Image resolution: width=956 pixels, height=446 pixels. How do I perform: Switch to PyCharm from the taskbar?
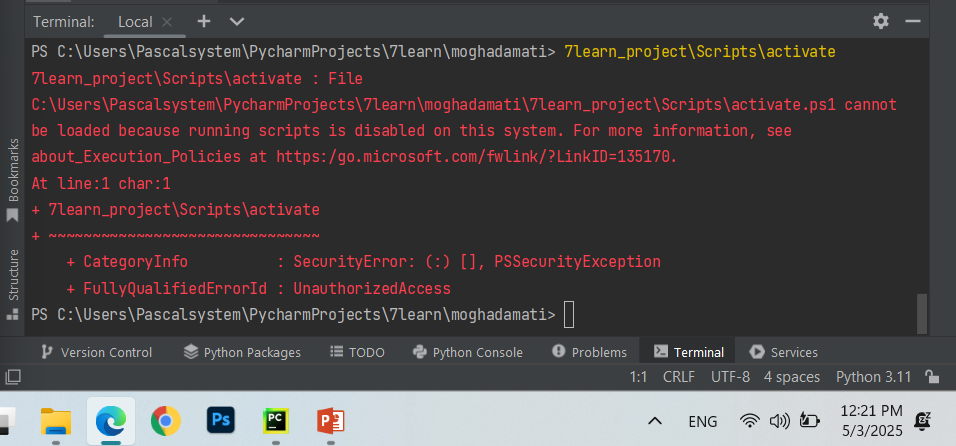(x=276, y=420)
